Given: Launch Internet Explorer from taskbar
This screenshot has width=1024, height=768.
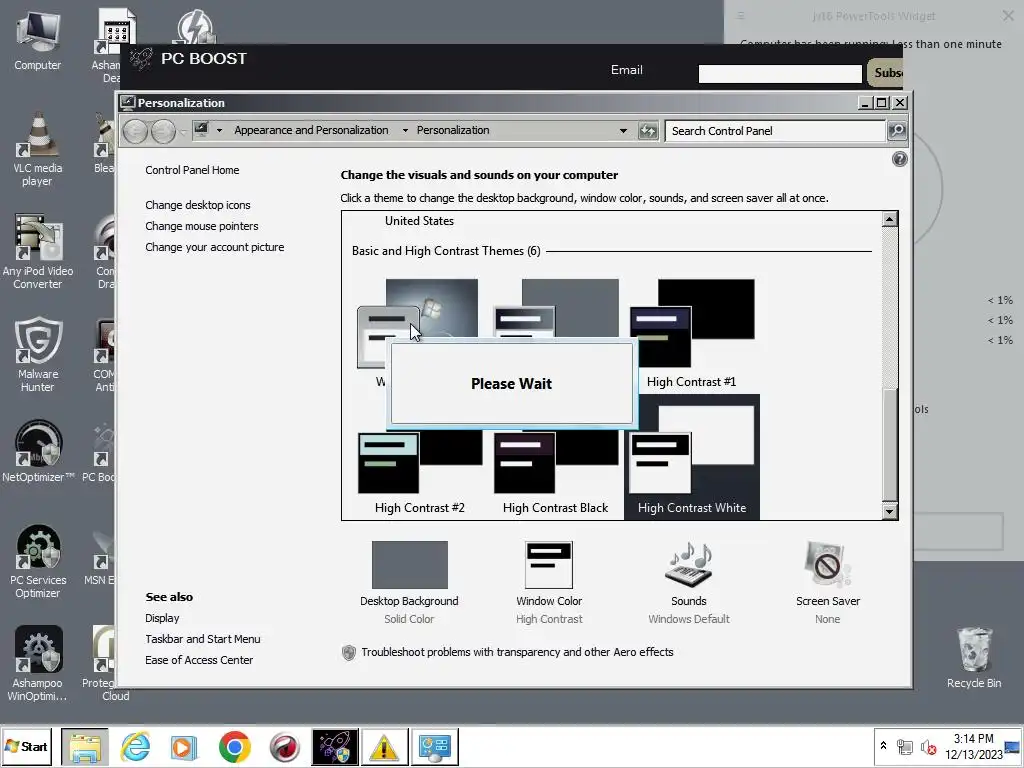Looking at the screenshot, I should point(135,746).
